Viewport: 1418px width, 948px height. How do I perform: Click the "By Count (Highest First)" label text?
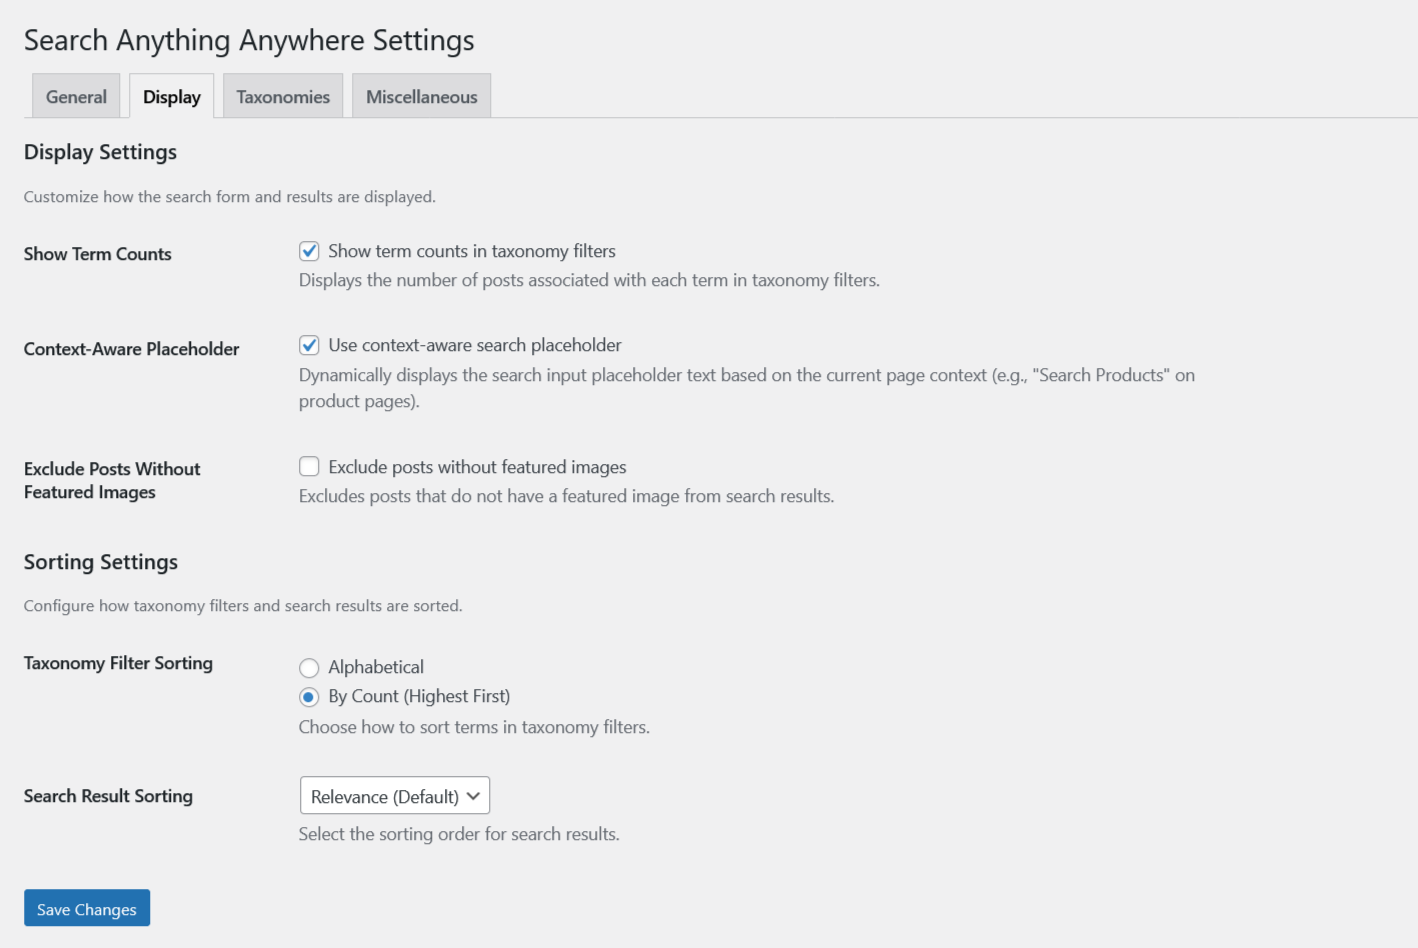(x=419, y=696)
